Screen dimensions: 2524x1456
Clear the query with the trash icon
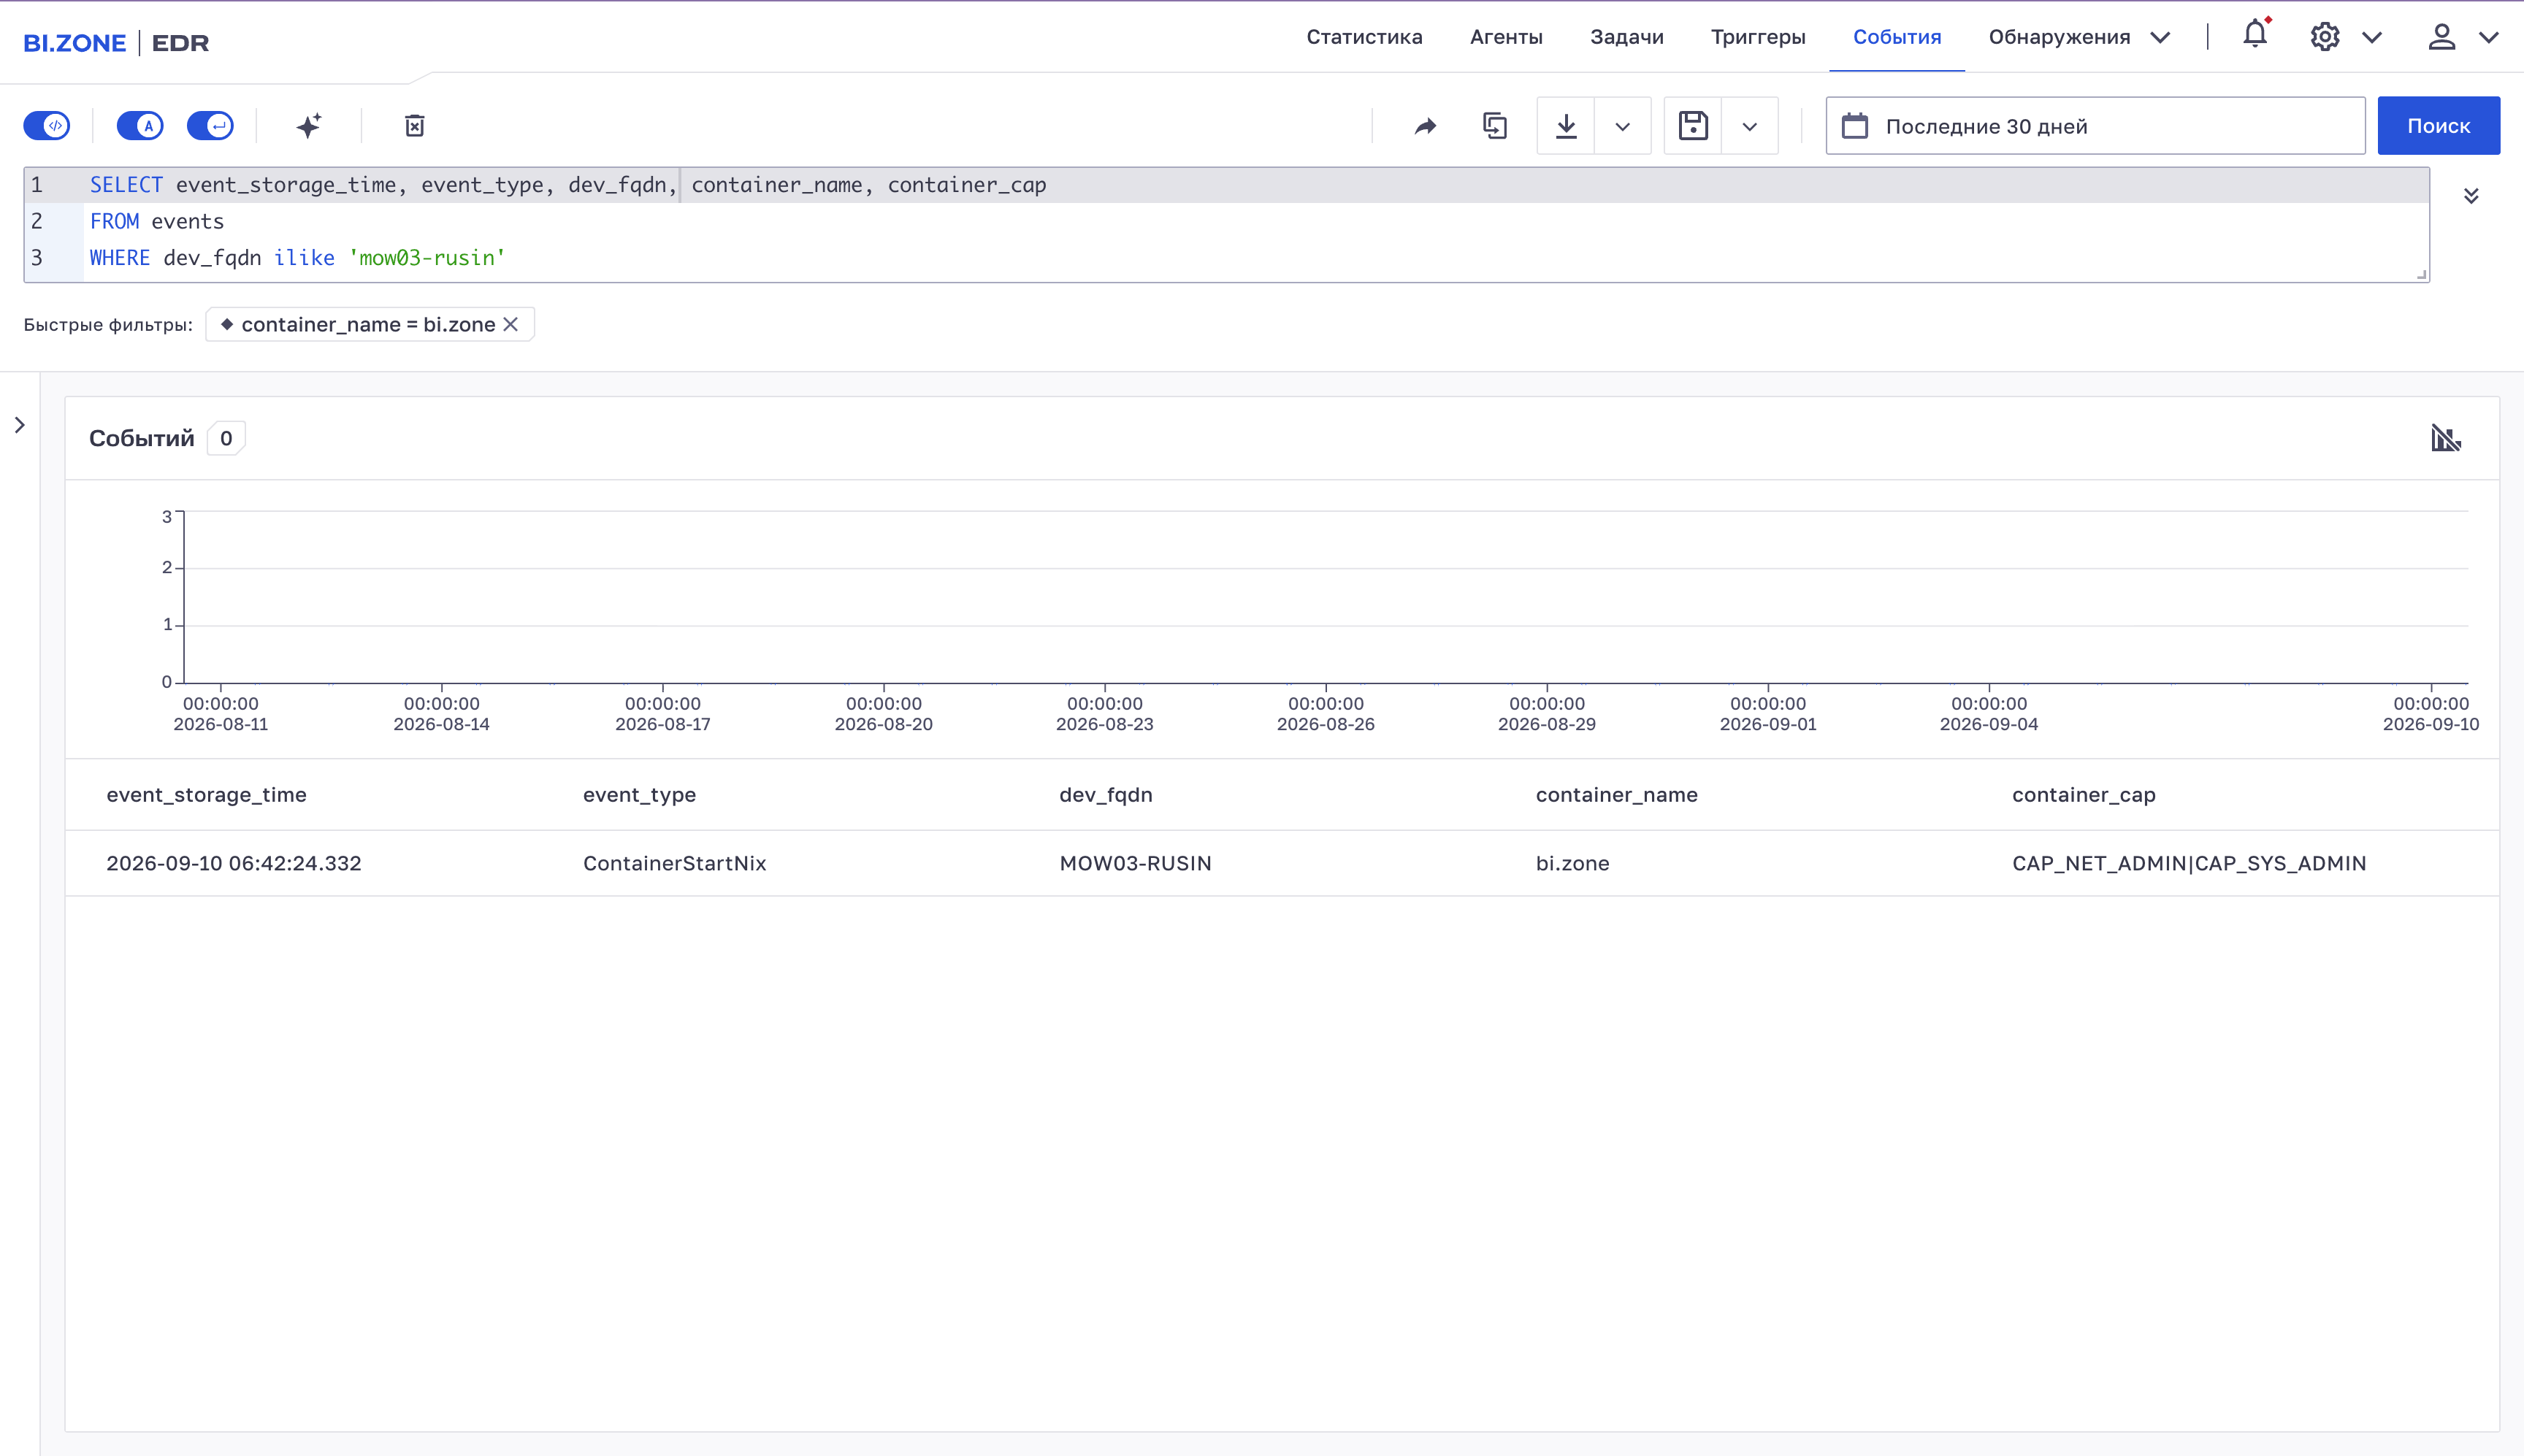coord(415,126)
